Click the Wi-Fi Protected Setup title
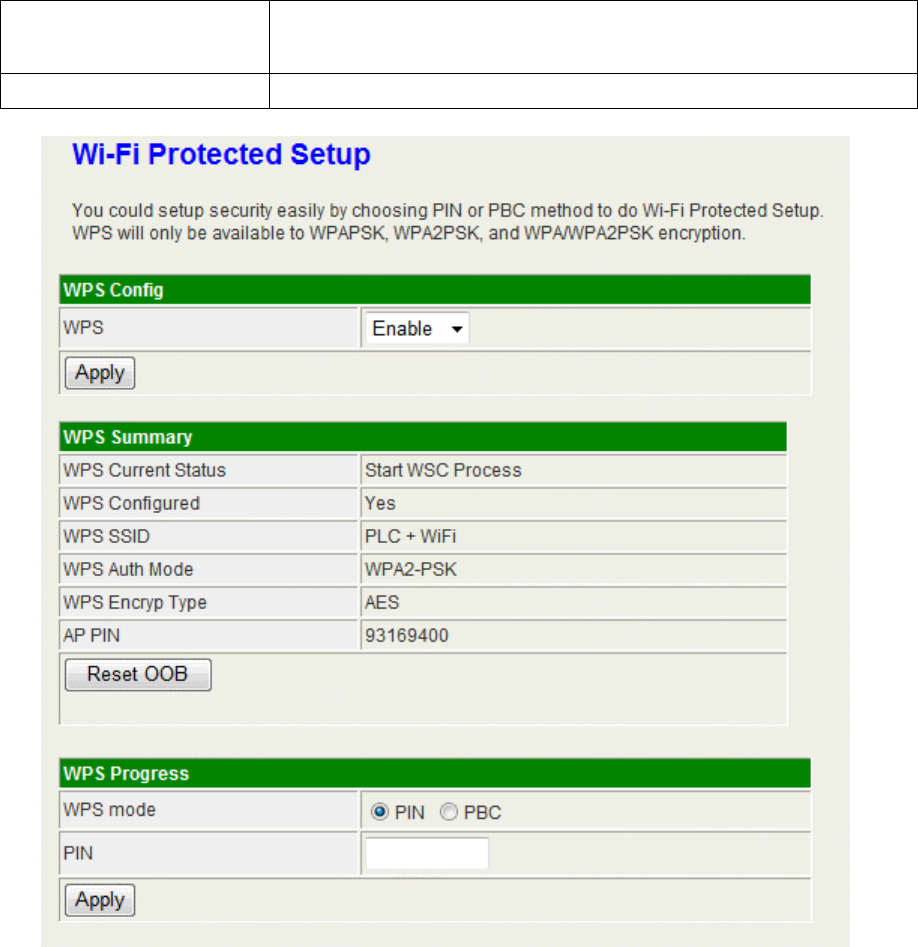 tap(221, 155)
